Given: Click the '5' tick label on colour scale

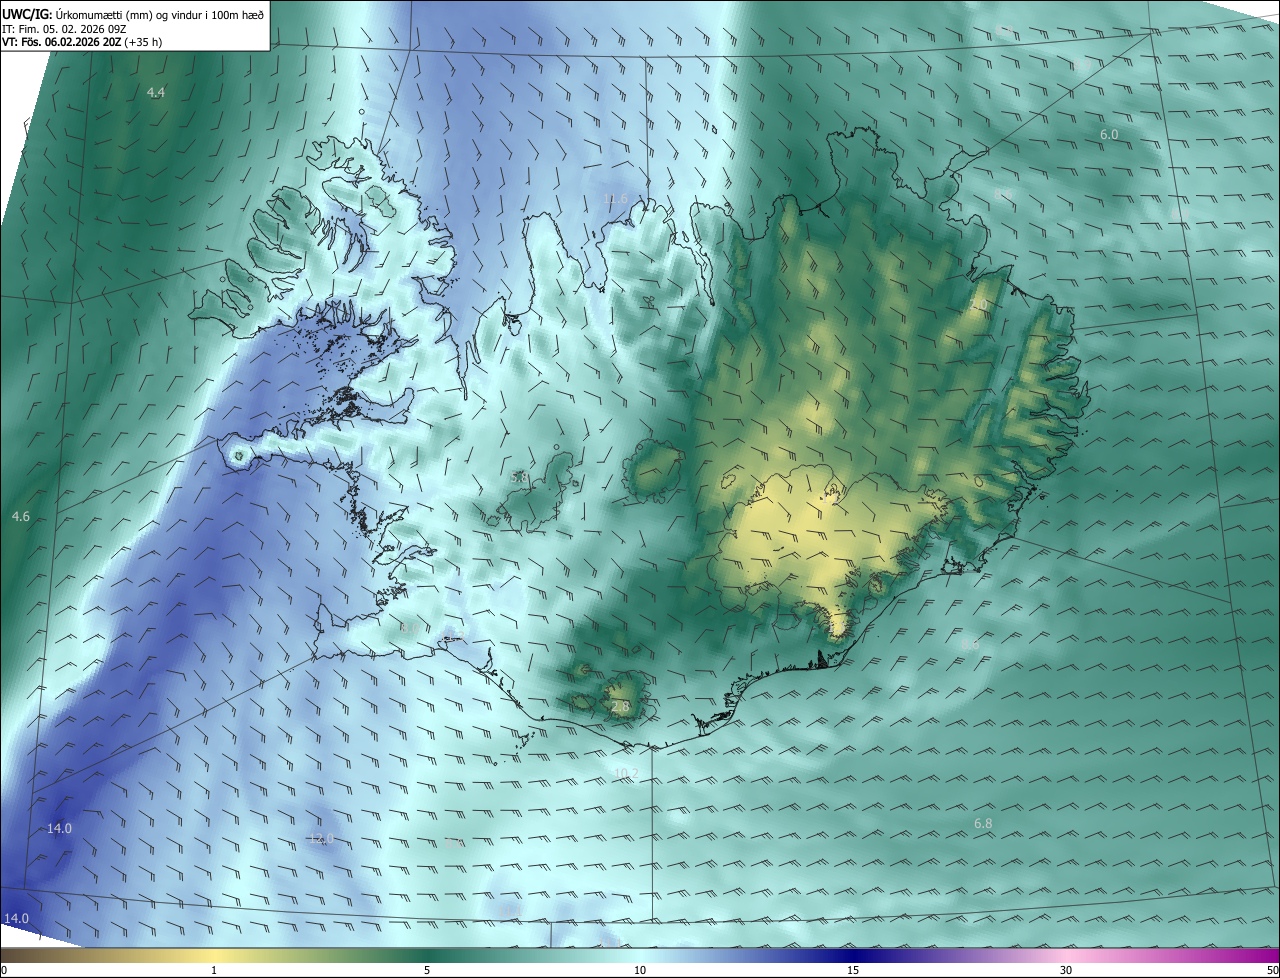Looking at the screenshot, I should pyautogui.click(x=427, y=970).
